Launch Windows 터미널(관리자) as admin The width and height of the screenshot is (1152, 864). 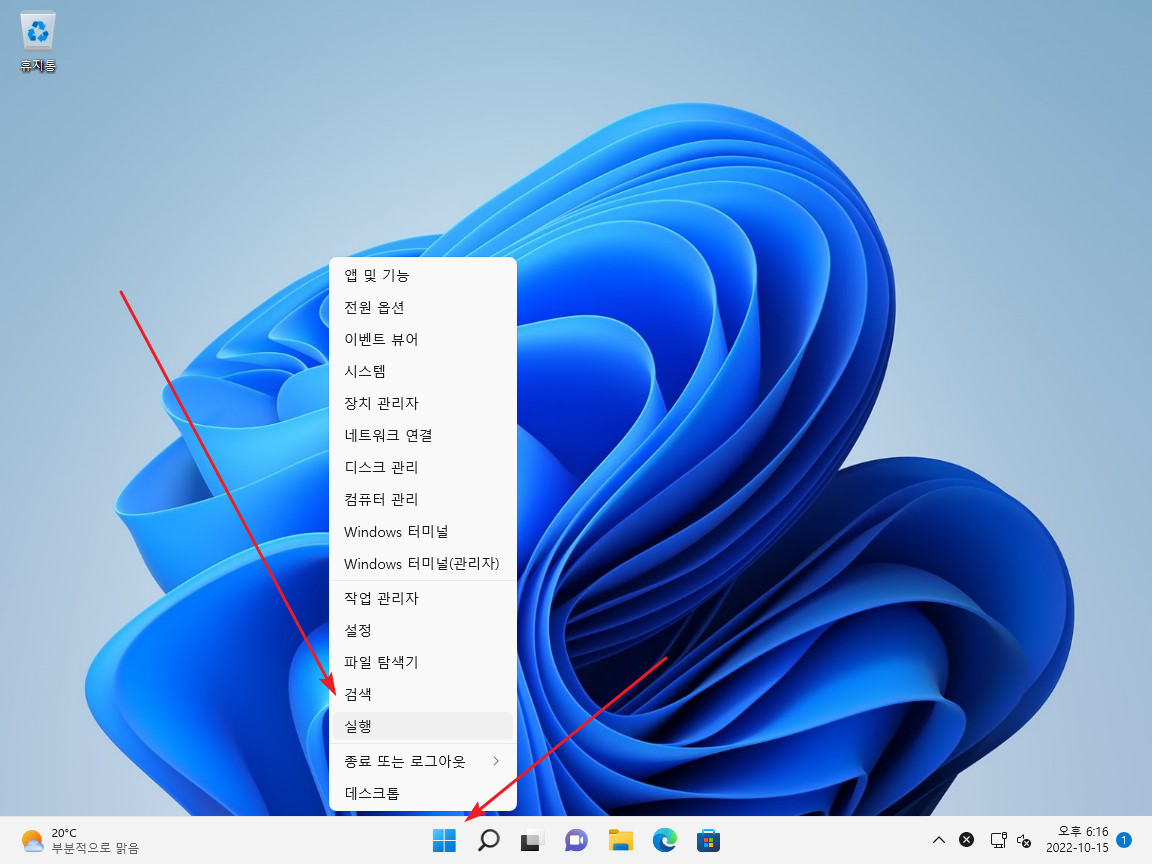pyautogui.click(x=422, y=564)
